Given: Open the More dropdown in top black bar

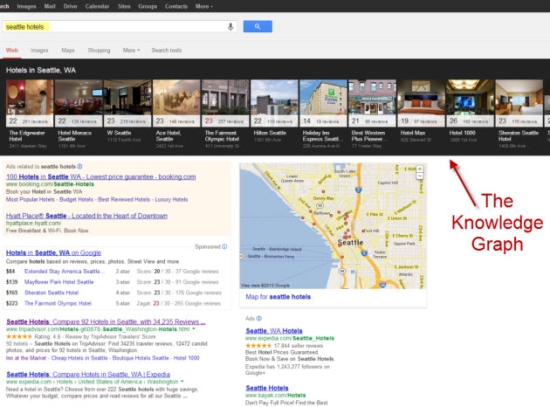Looking at the screenshot, I should click(204, 6).
